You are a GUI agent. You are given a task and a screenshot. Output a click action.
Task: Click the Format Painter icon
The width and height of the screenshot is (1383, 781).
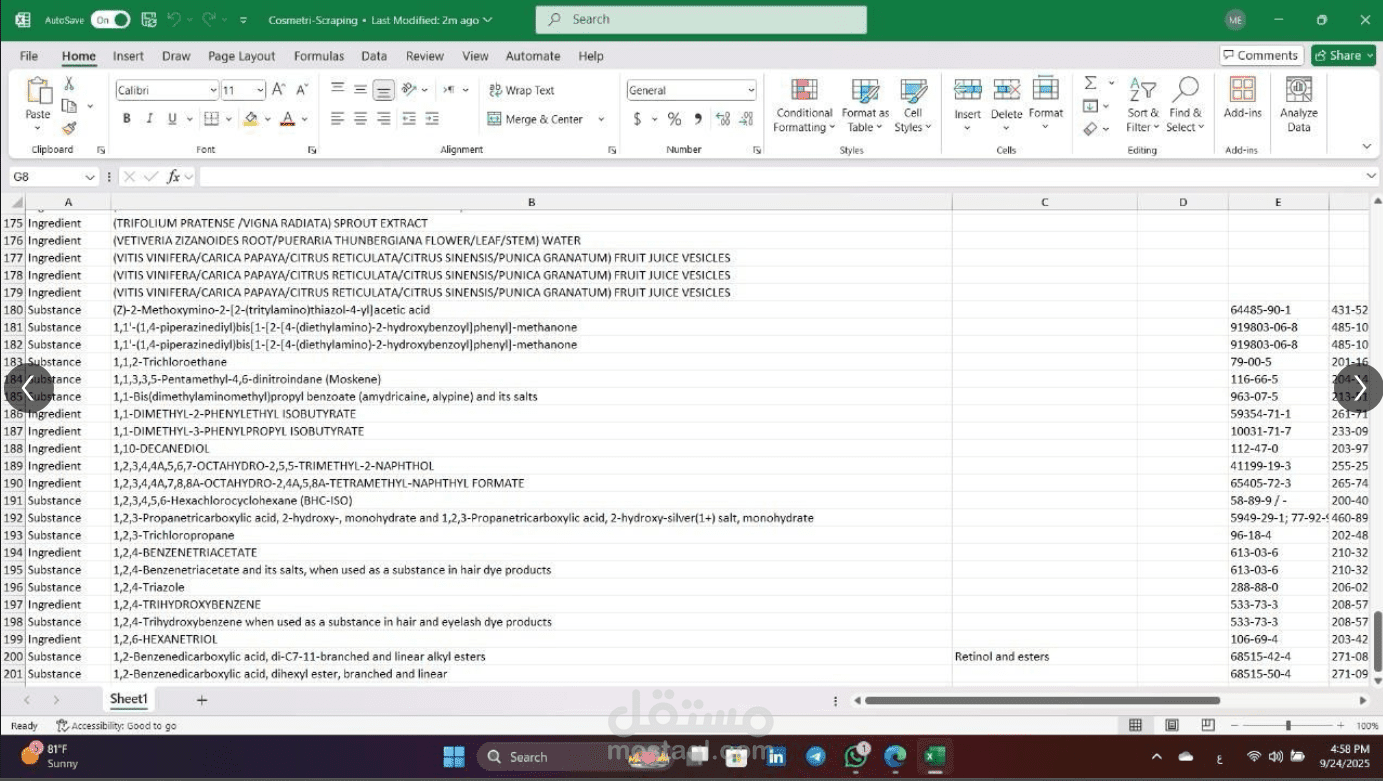(x=67, y=127)
